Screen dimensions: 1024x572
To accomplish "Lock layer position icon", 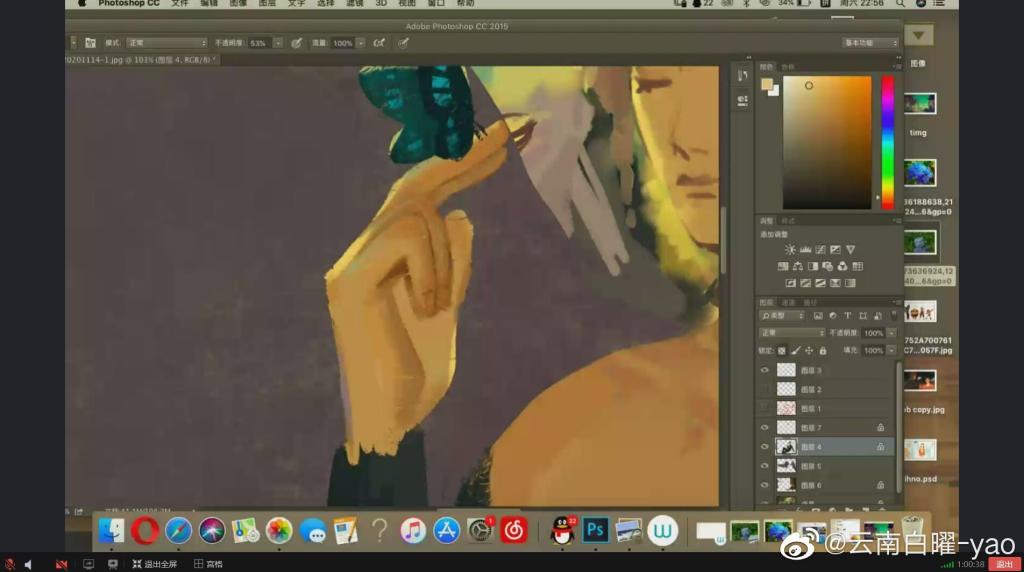I will (x=809, y=351).
